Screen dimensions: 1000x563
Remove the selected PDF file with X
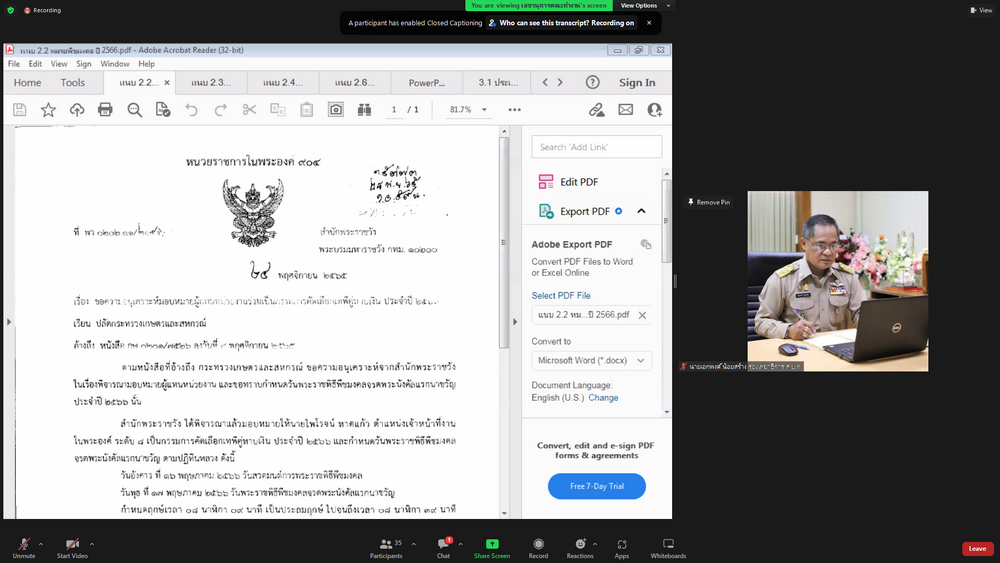642,315
